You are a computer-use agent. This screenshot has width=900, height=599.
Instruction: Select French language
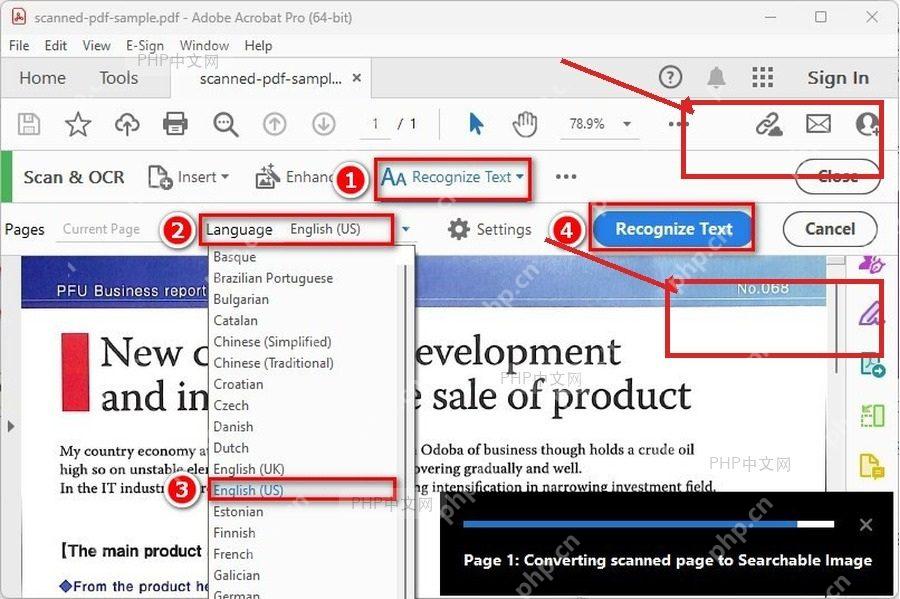(x=233, y=554)
